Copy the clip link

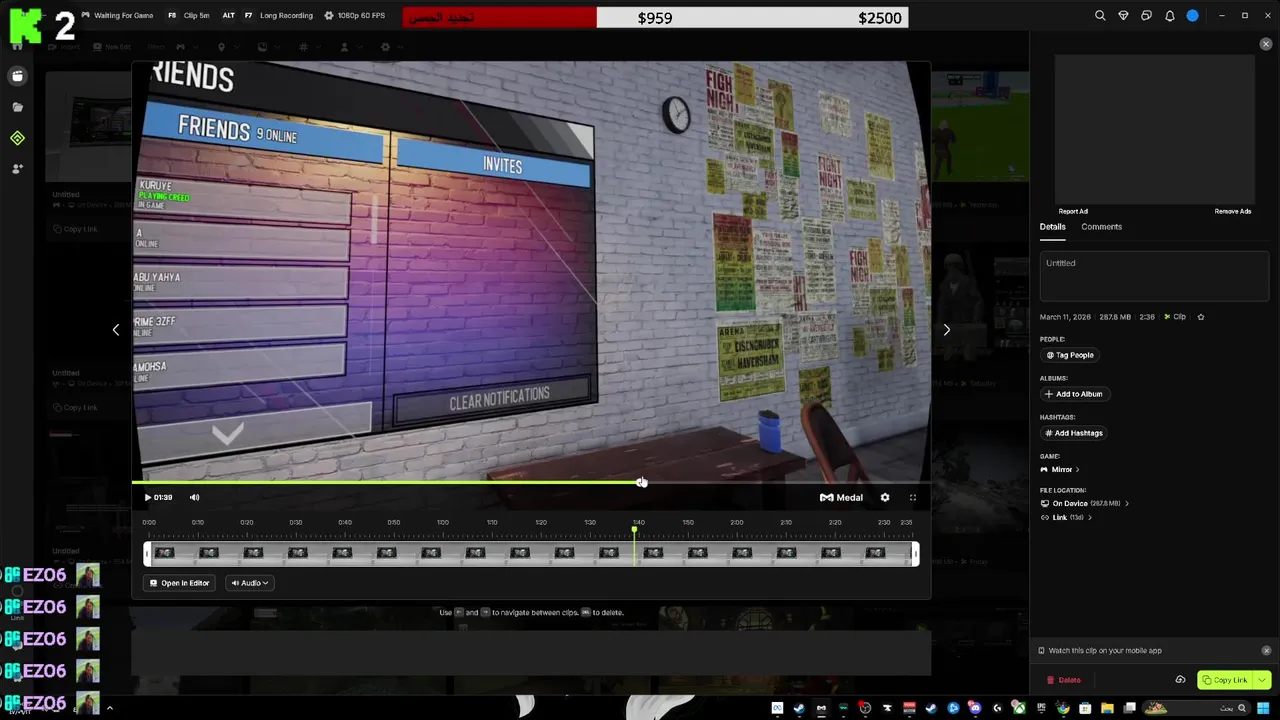click(1225, 680)
